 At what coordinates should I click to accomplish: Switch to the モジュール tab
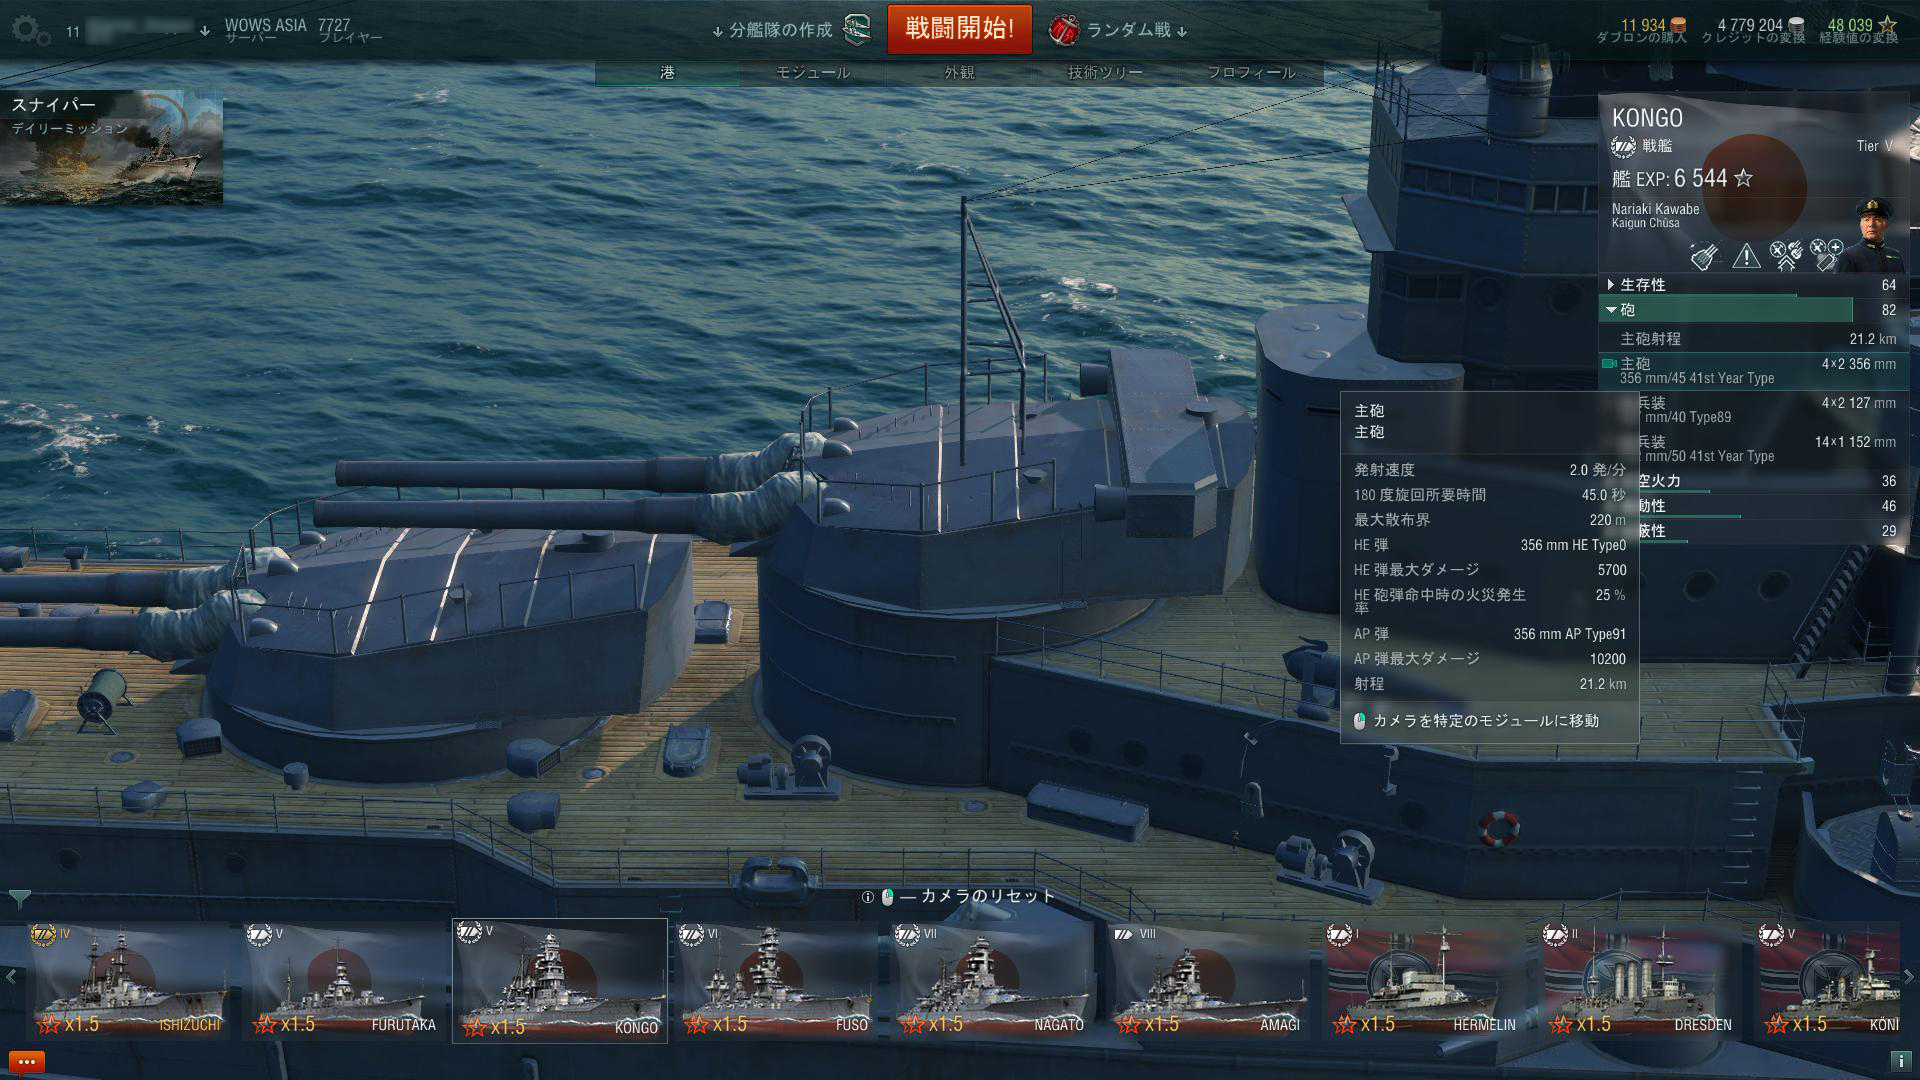813,72
